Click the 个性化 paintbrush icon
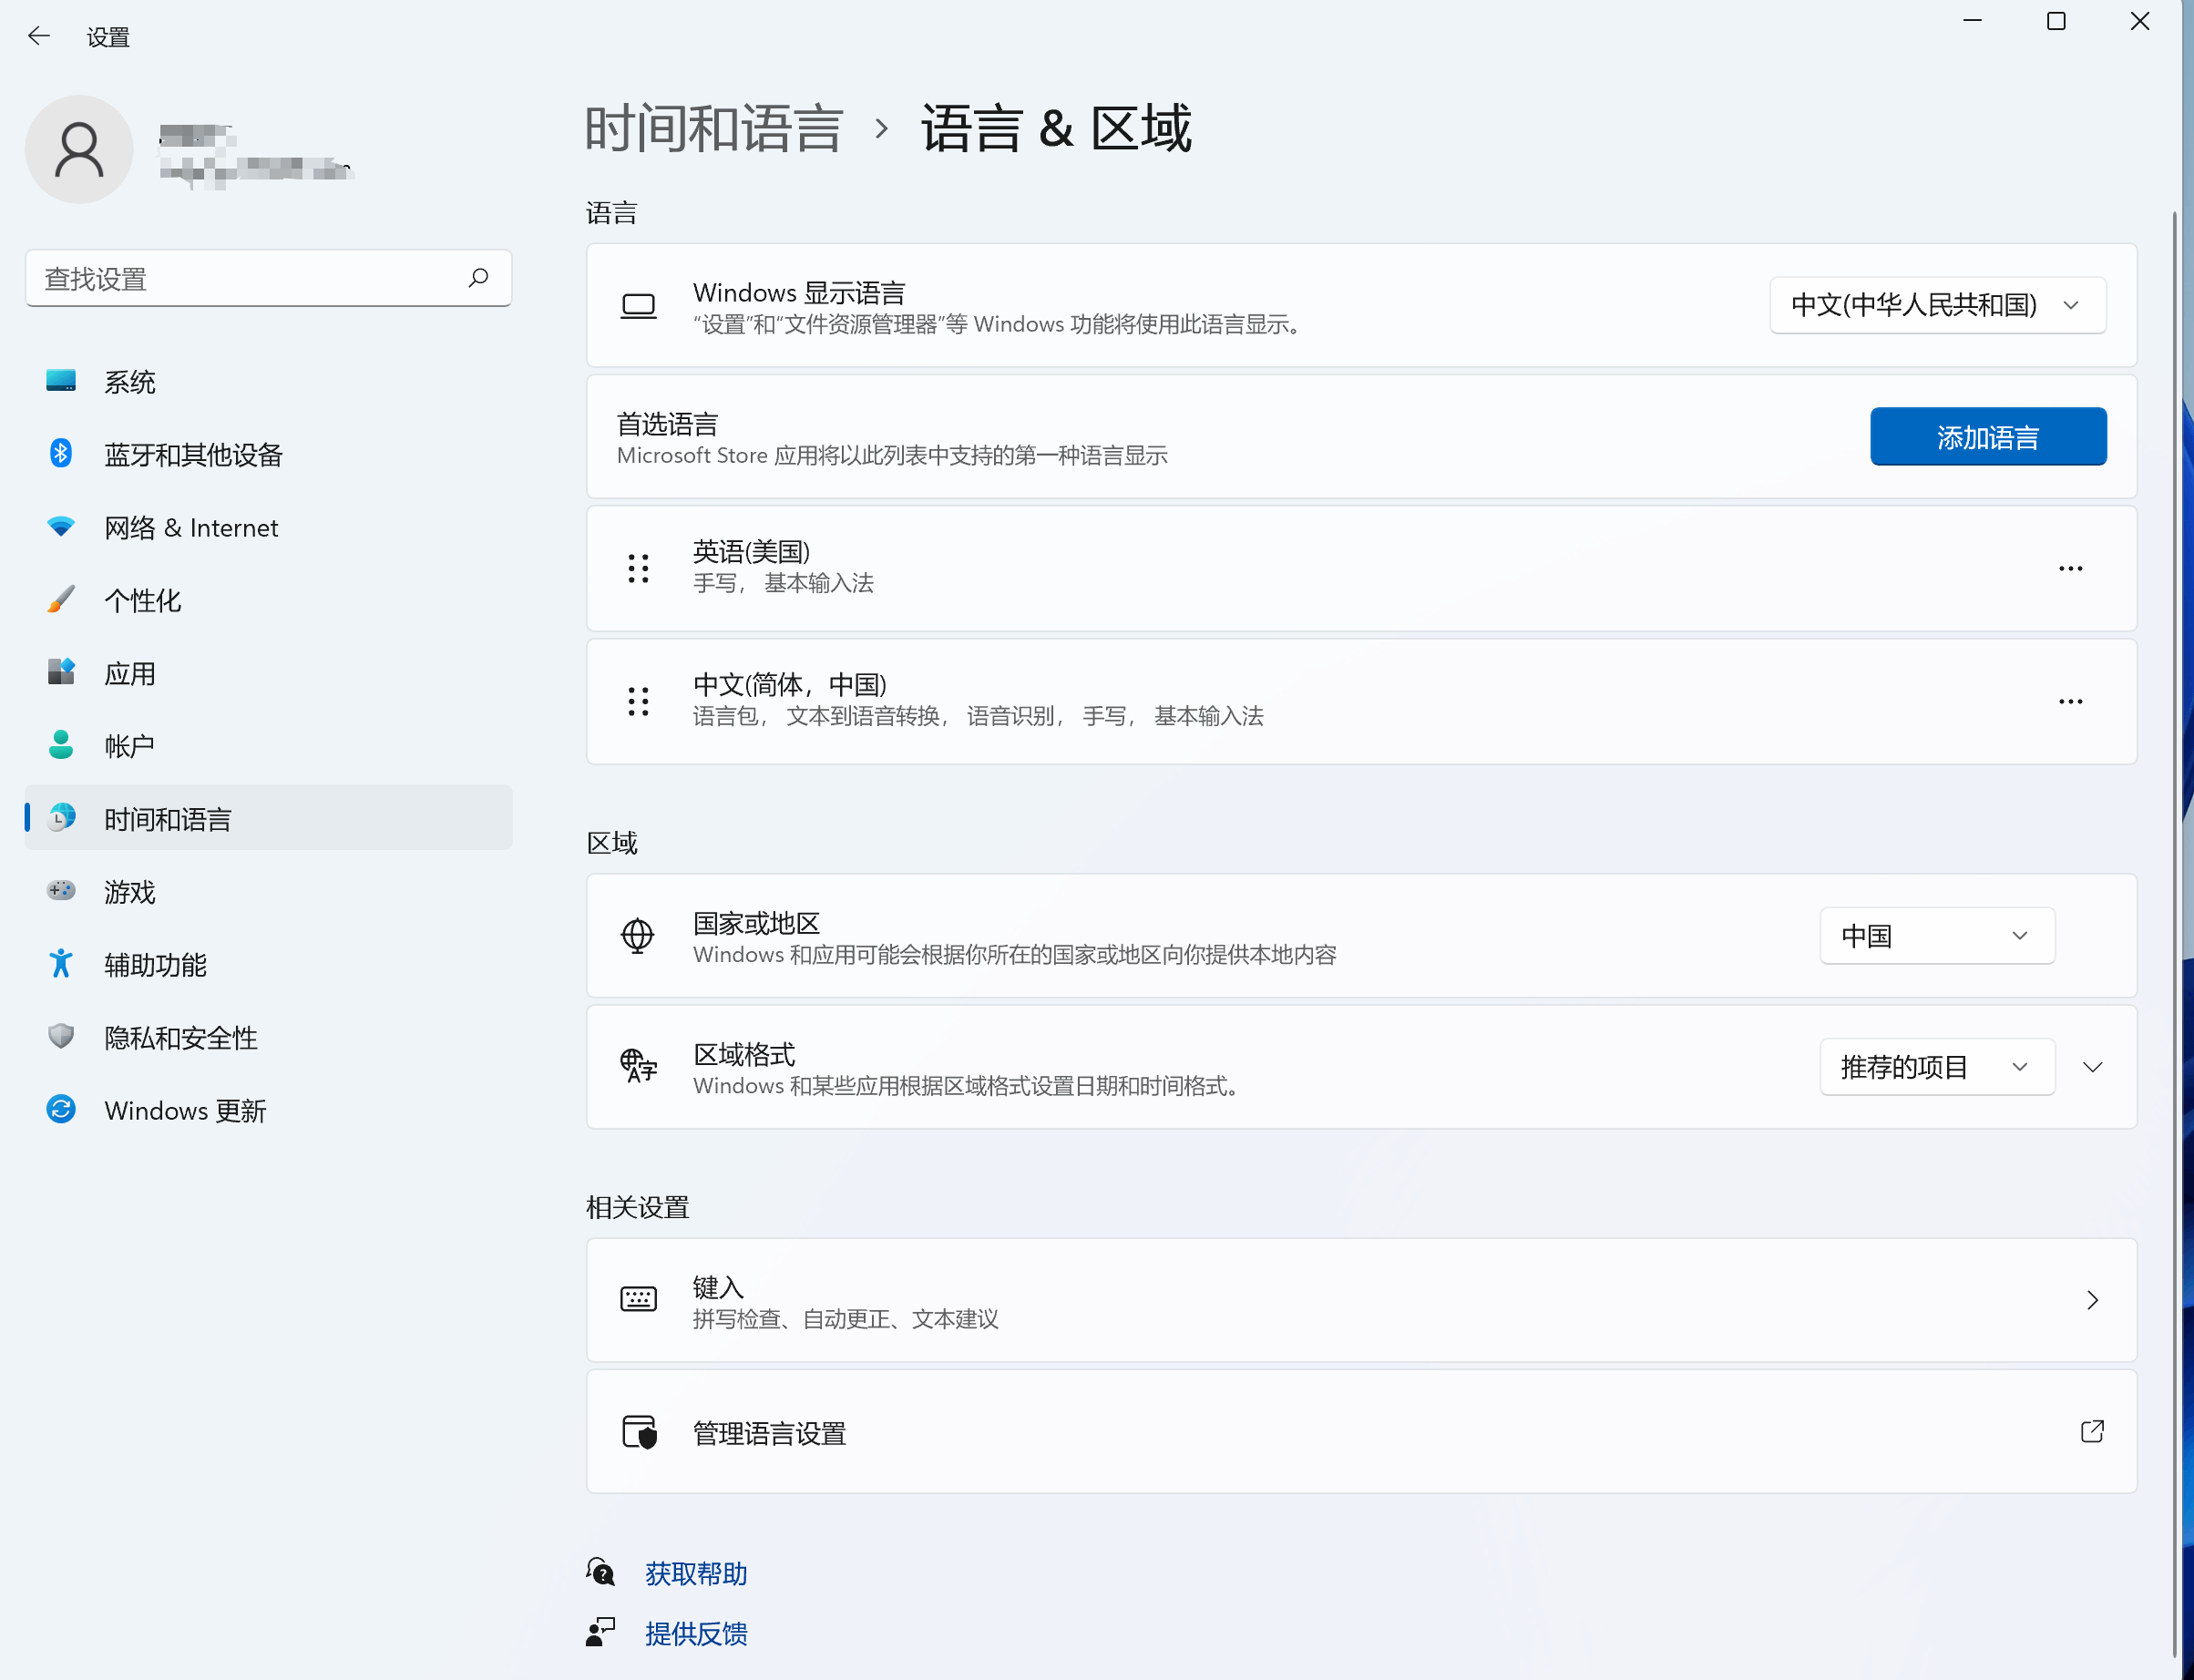The width and height of the screenshot is (2194, 1680). point(61,599)
